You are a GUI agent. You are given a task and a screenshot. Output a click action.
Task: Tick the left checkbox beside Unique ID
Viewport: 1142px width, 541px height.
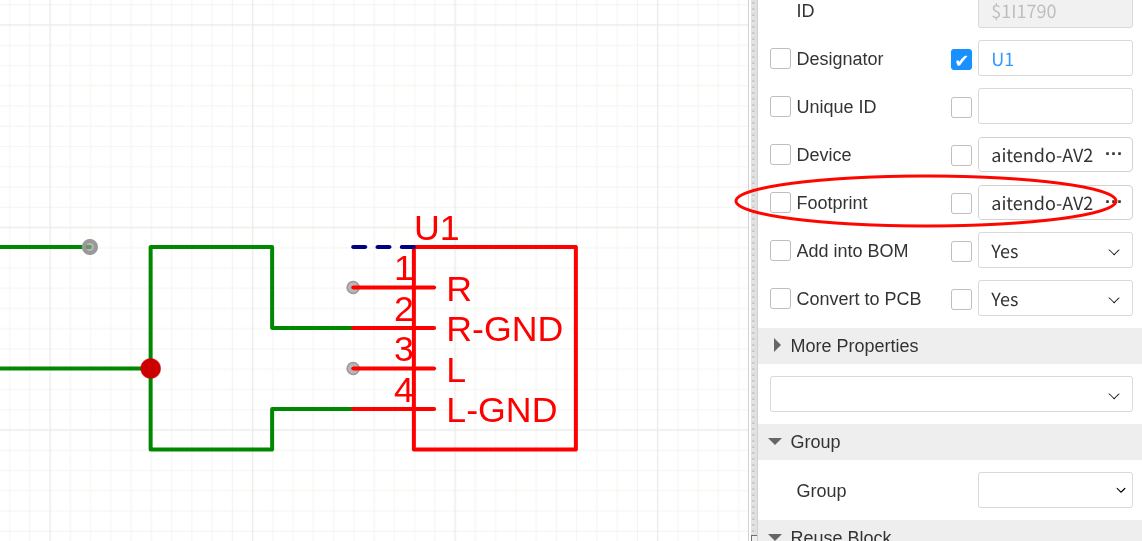pyautogui.click(x=780, y=107)
